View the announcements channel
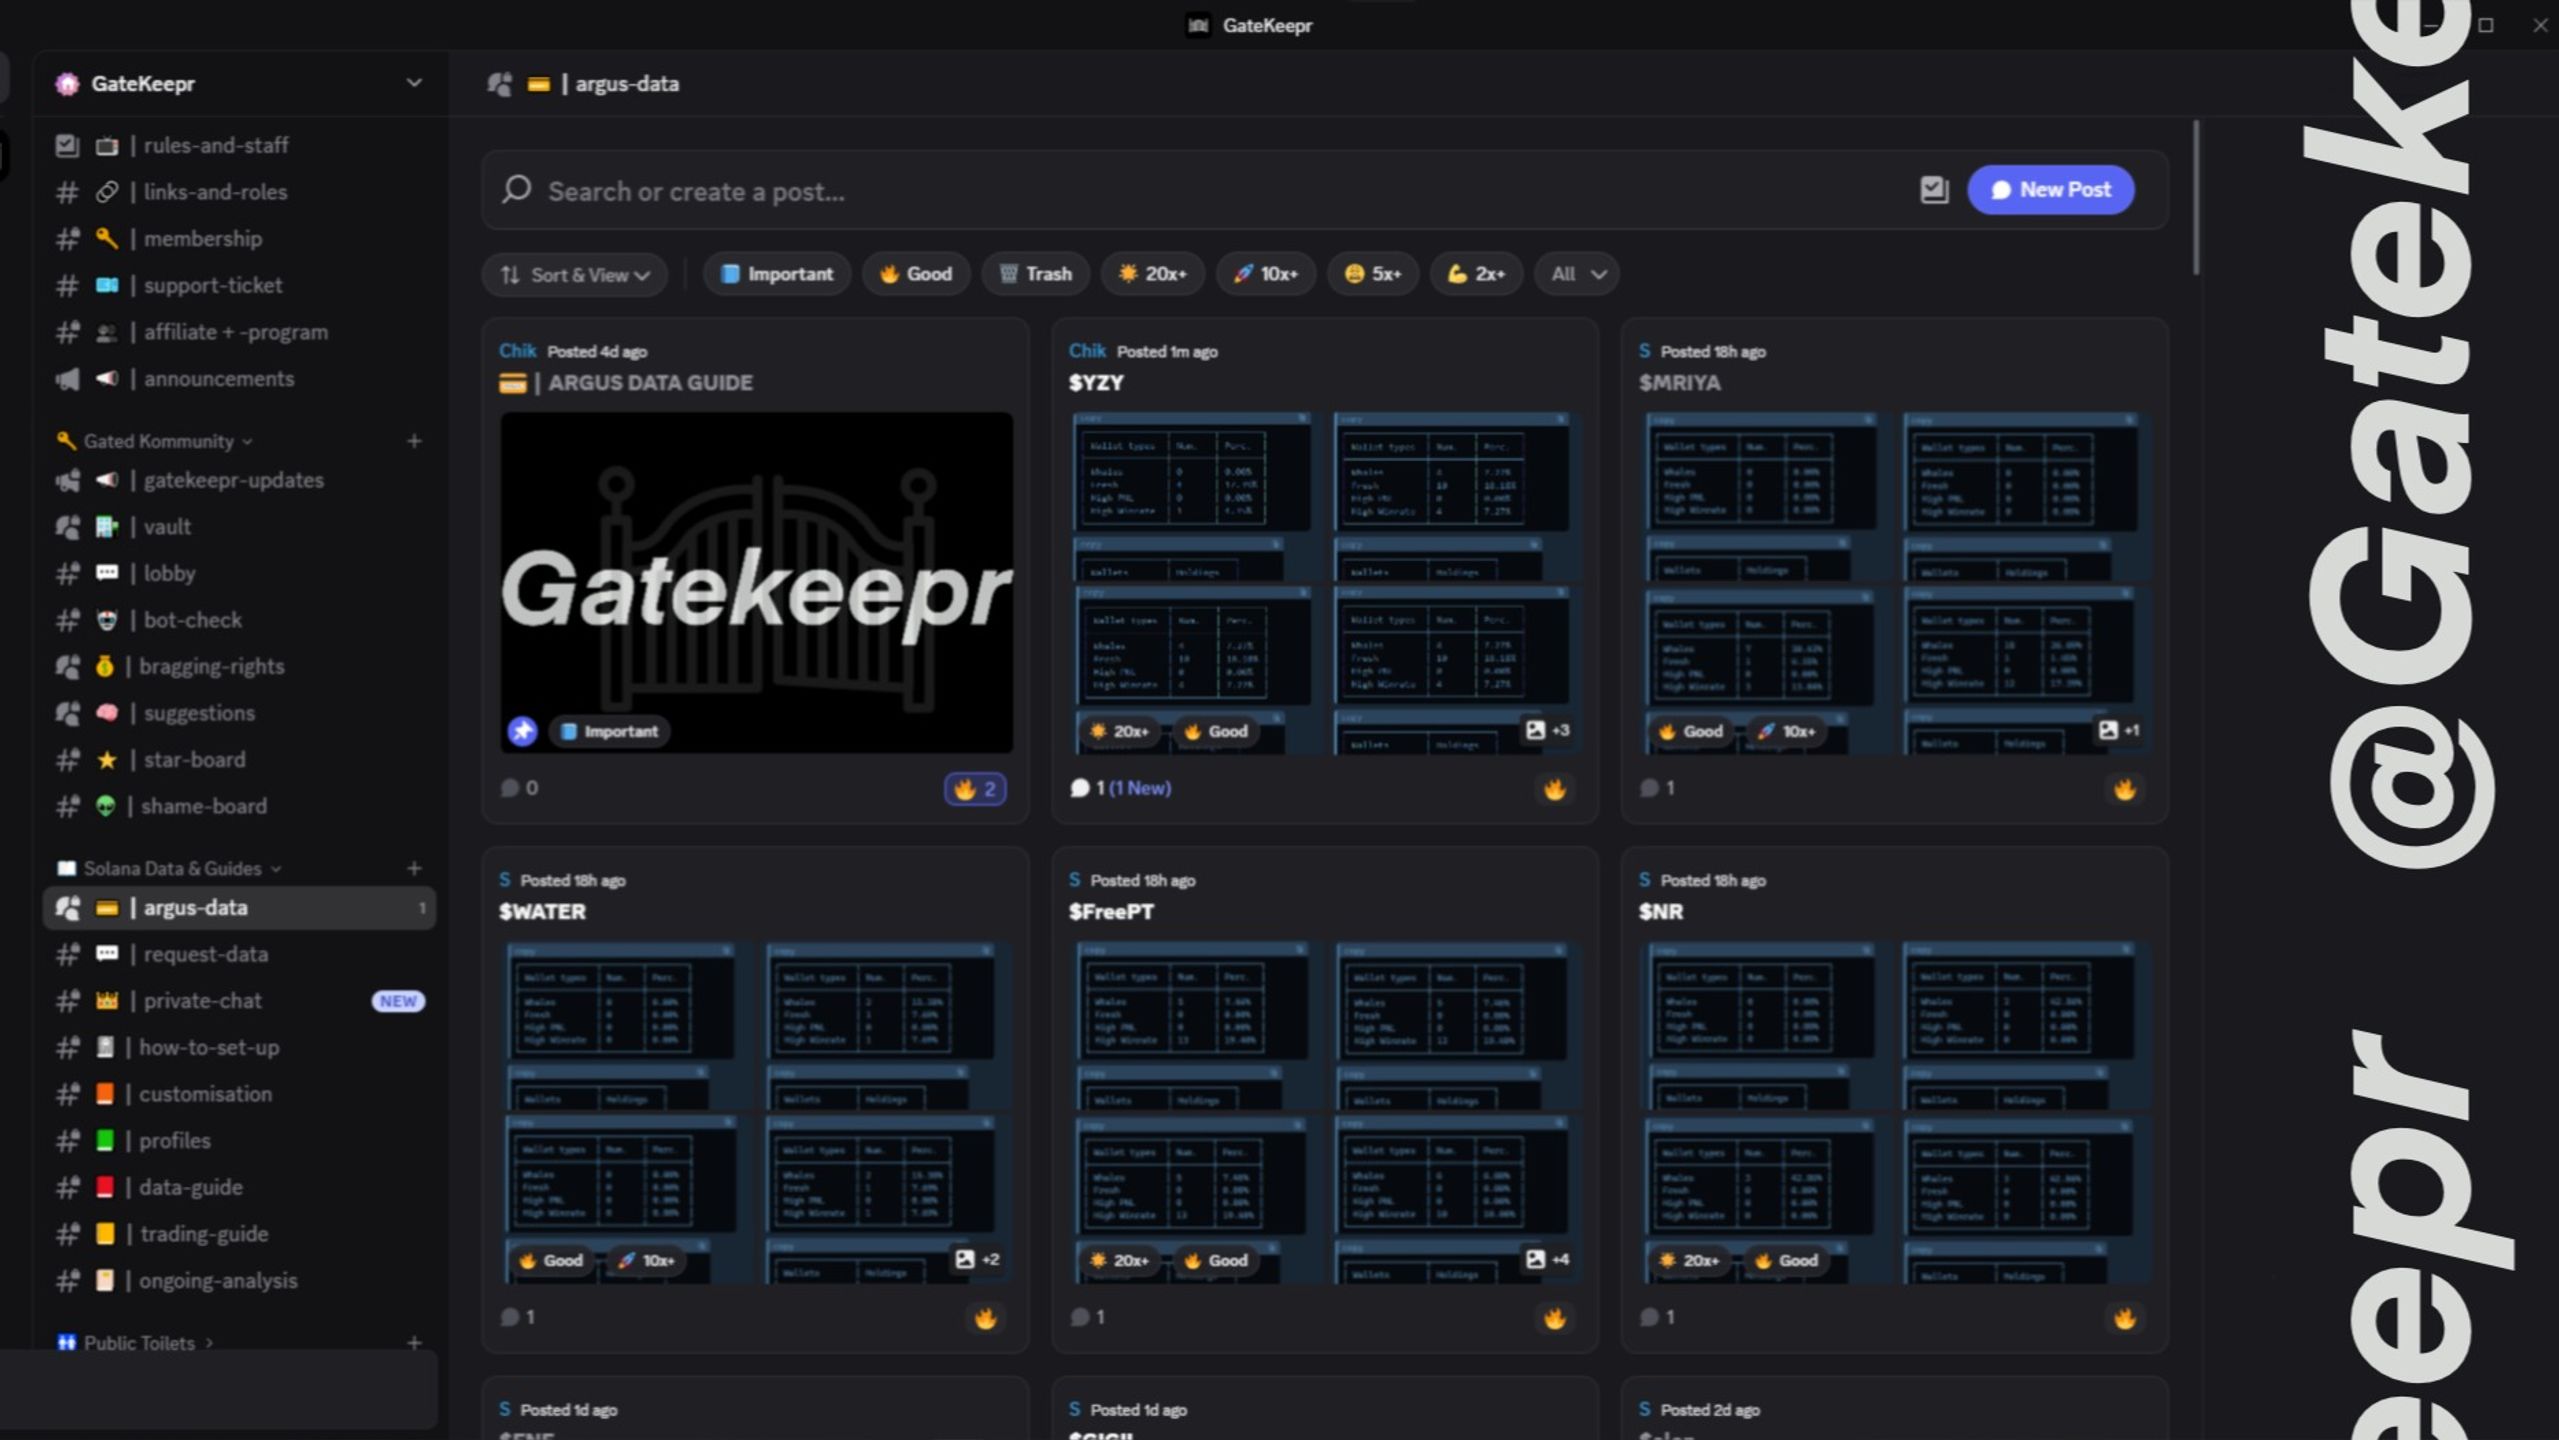 coord(238,378)
